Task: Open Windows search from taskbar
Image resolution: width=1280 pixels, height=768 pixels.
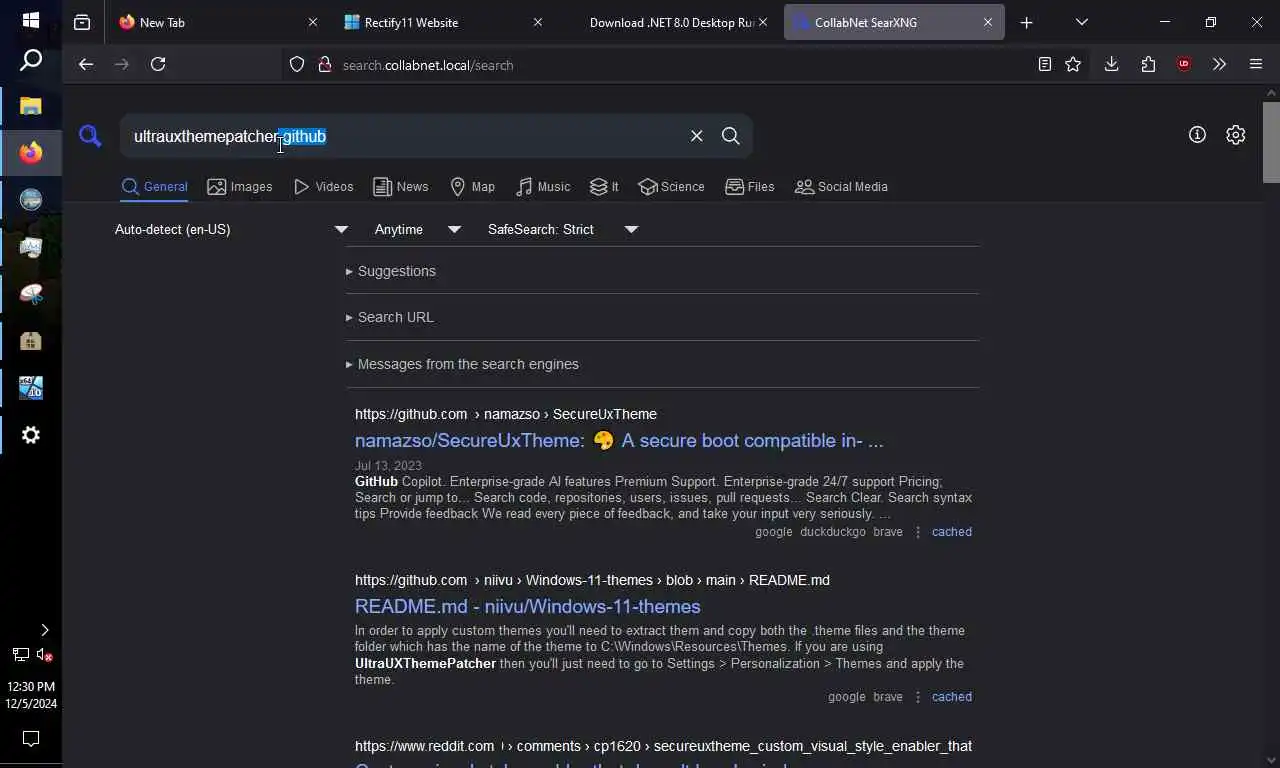Action: [x=30, y=61]
